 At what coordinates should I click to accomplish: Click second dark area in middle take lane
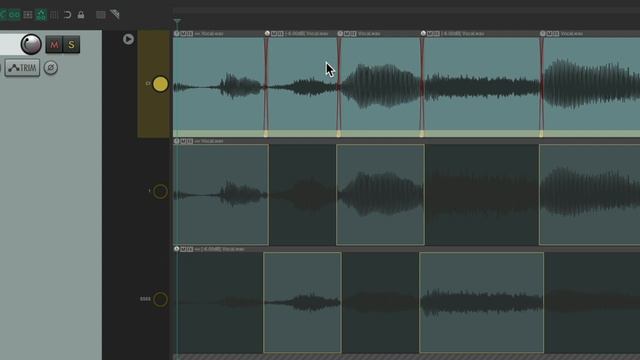(x=482, y=194)
